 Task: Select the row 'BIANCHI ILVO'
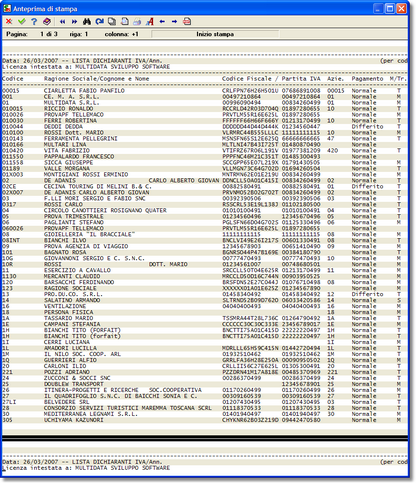coord(205,241)
